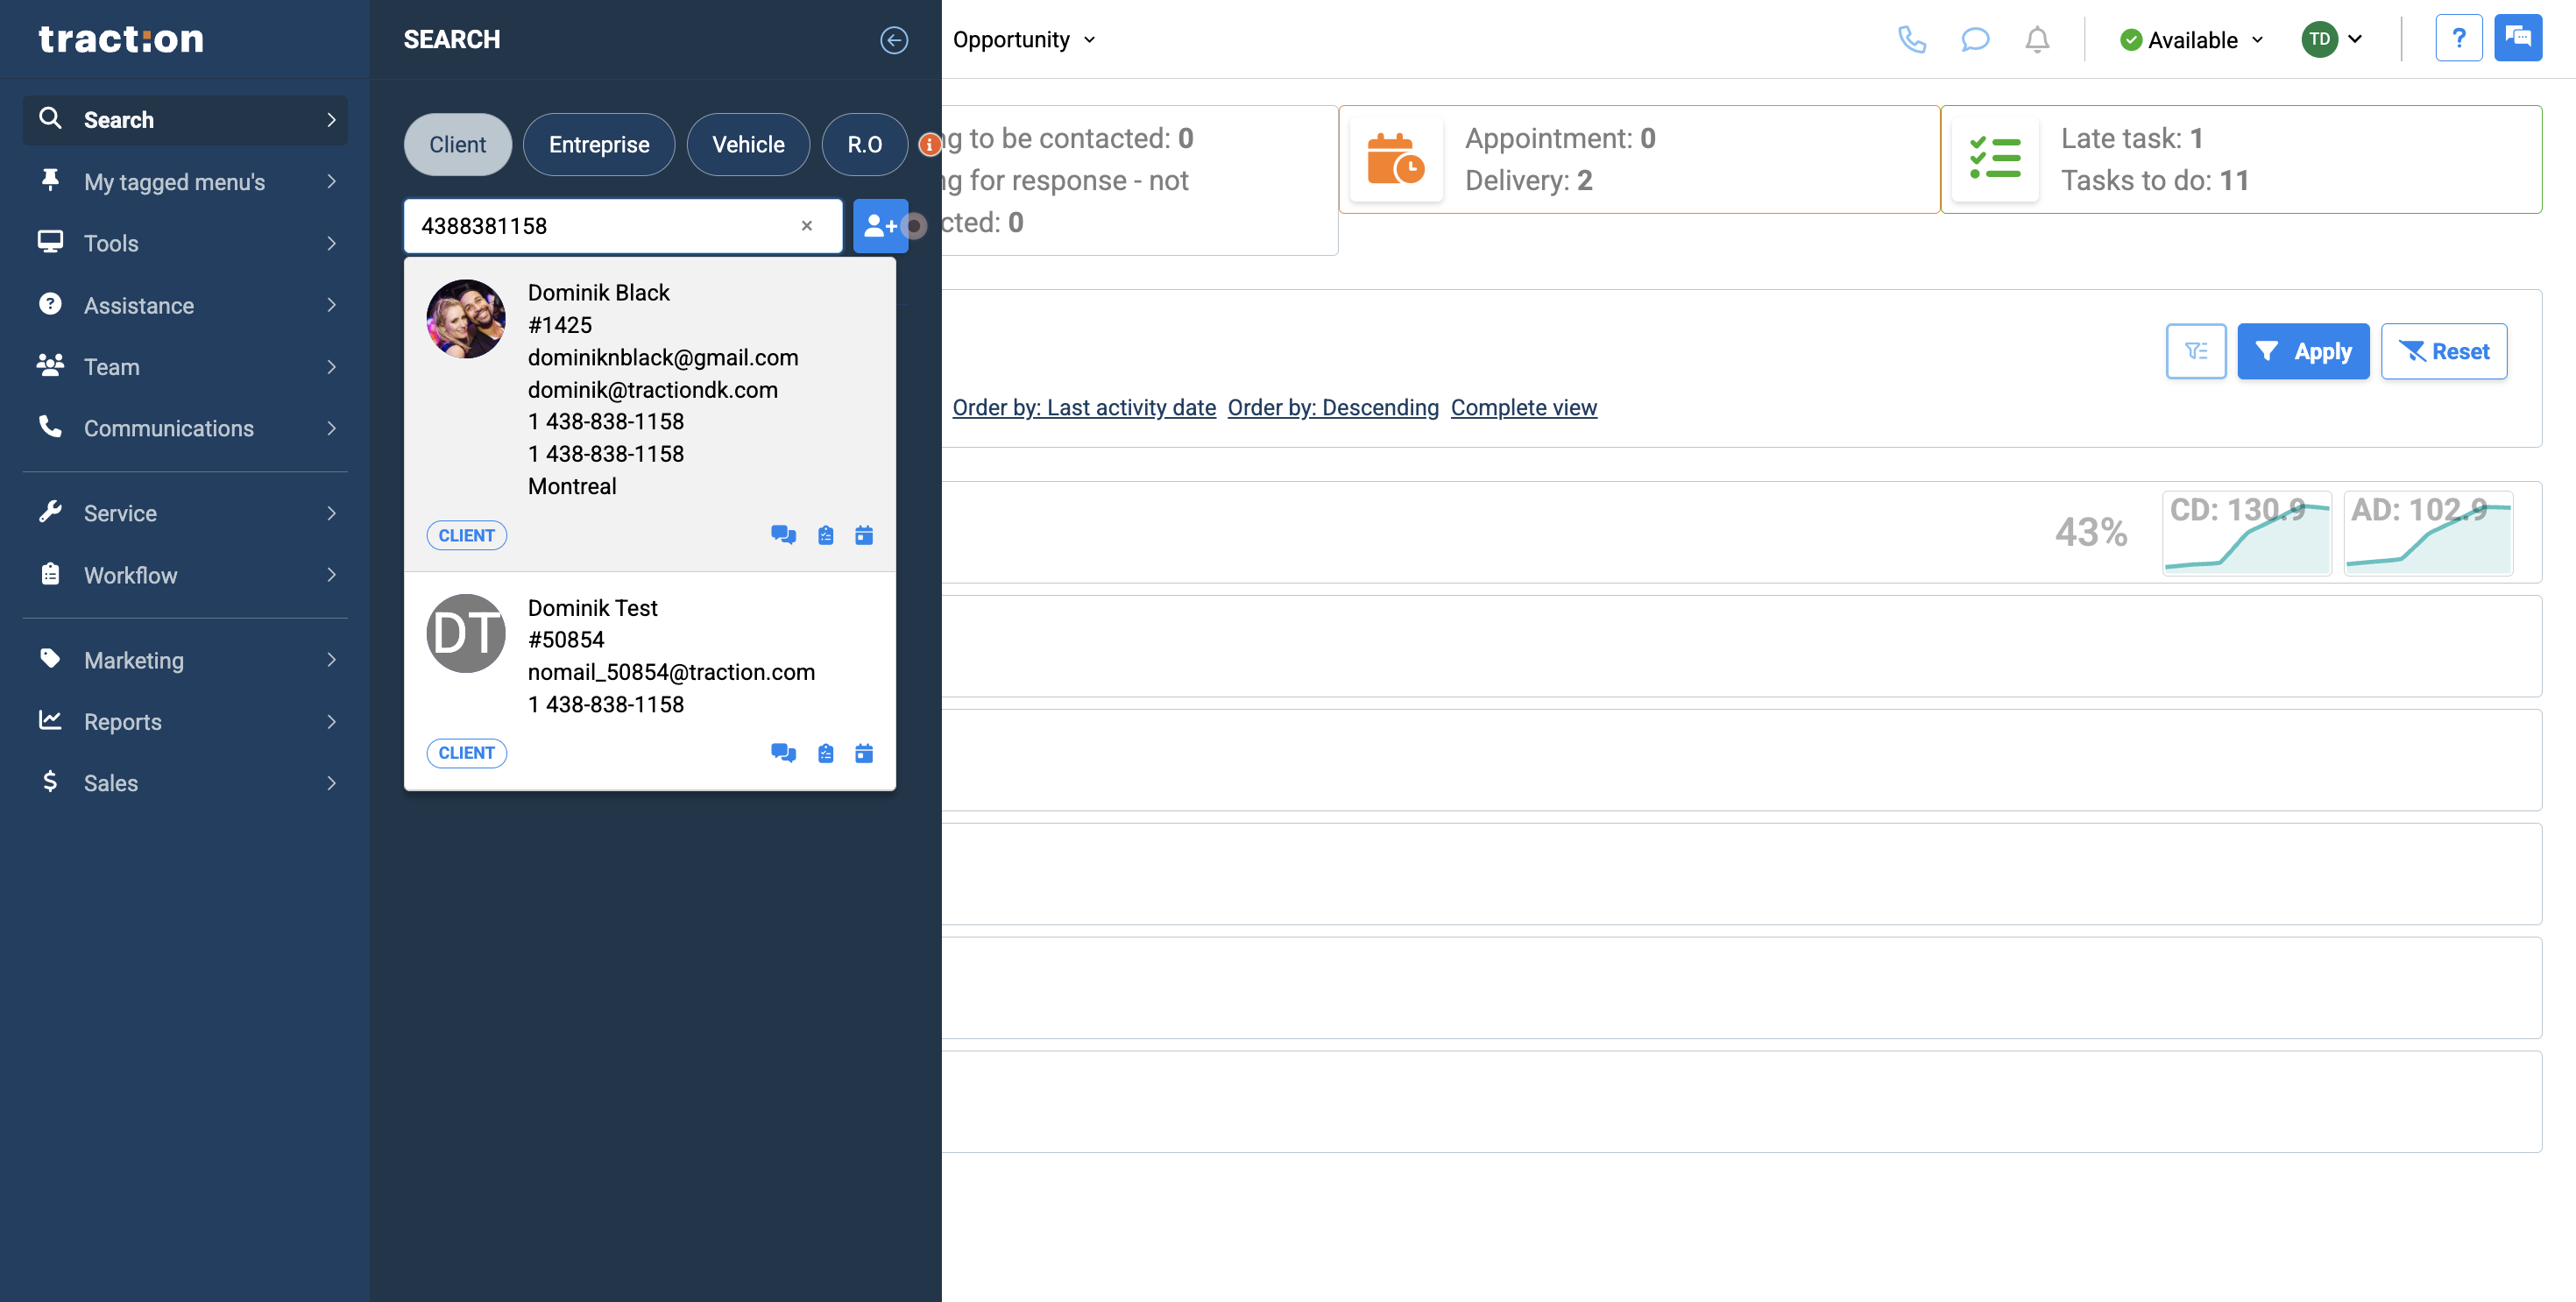Open the Marketing menu item
The height and width of the screenshot is (1302, 2576).
(x=133, y=660)
